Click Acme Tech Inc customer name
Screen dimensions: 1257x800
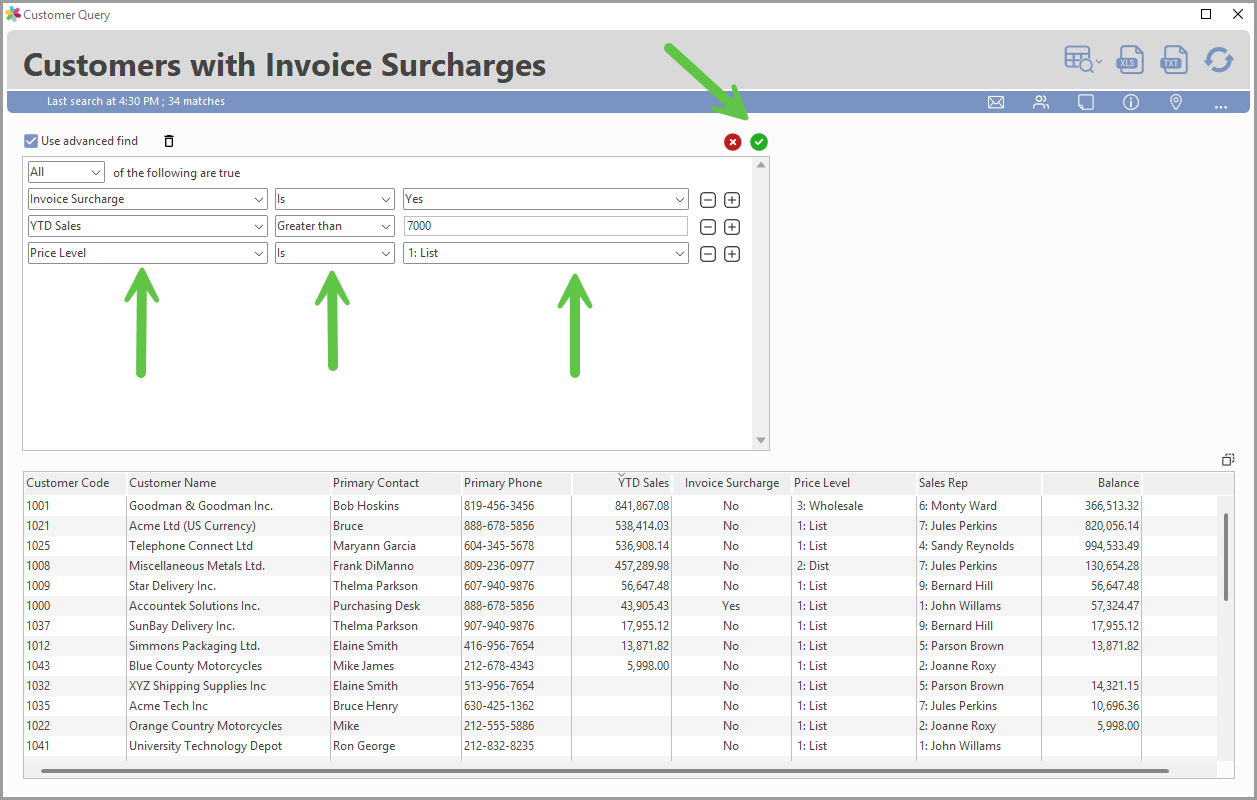tap(168, 706)
